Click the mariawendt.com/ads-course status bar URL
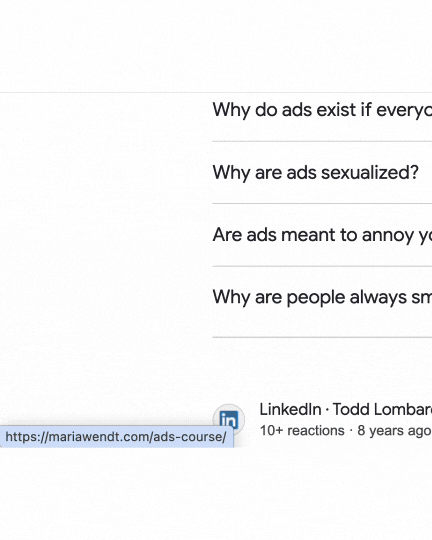Viewport: 432px width, 540px height. (x=116, y=437)
